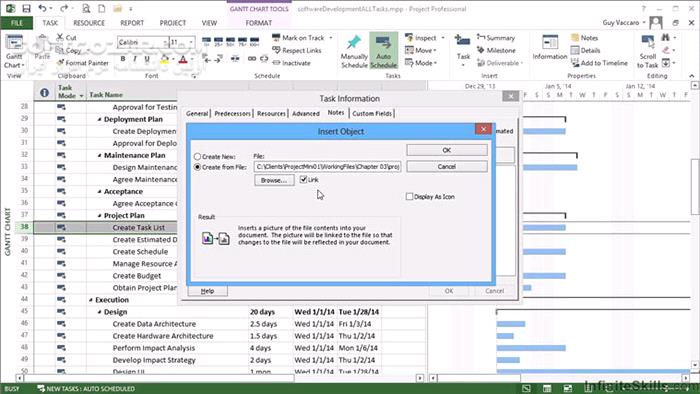Image resolution: width=700 pixels, height=394 pixels.
Task: Click Cancel in Insert Object dialog
Action: [446, 166]
